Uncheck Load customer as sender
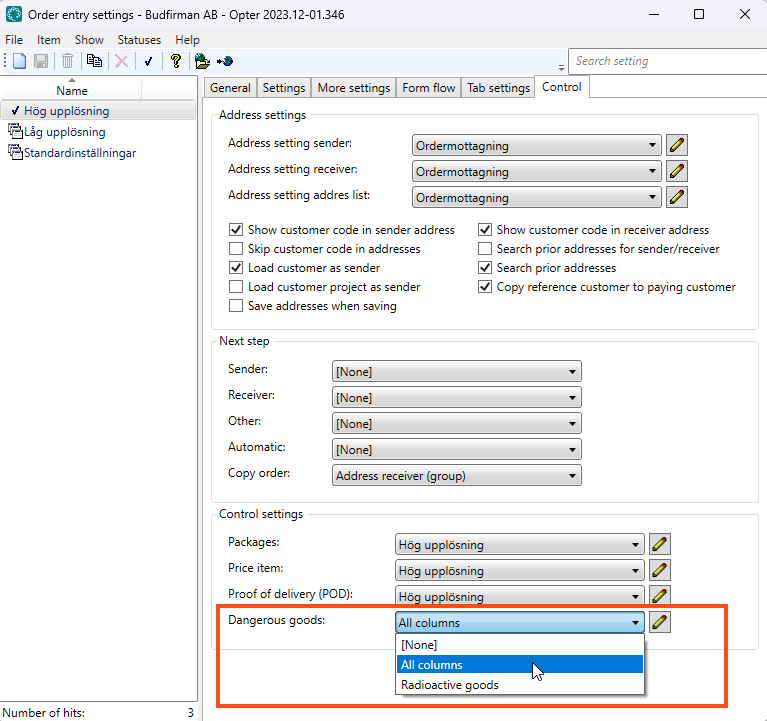The width and height of the screenshot is (767, 721). 236,268
